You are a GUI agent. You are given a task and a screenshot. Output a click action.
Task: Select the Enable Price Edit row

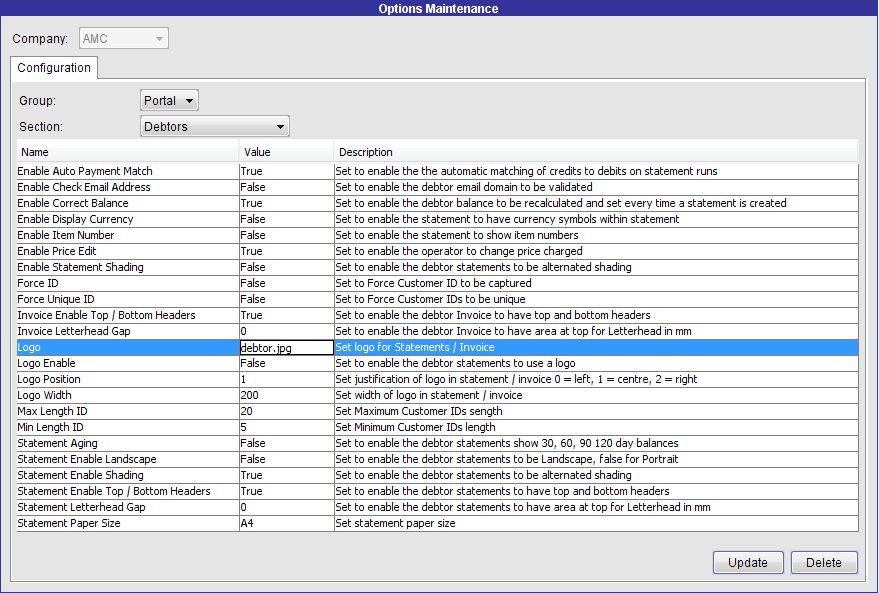pos(437,251)
